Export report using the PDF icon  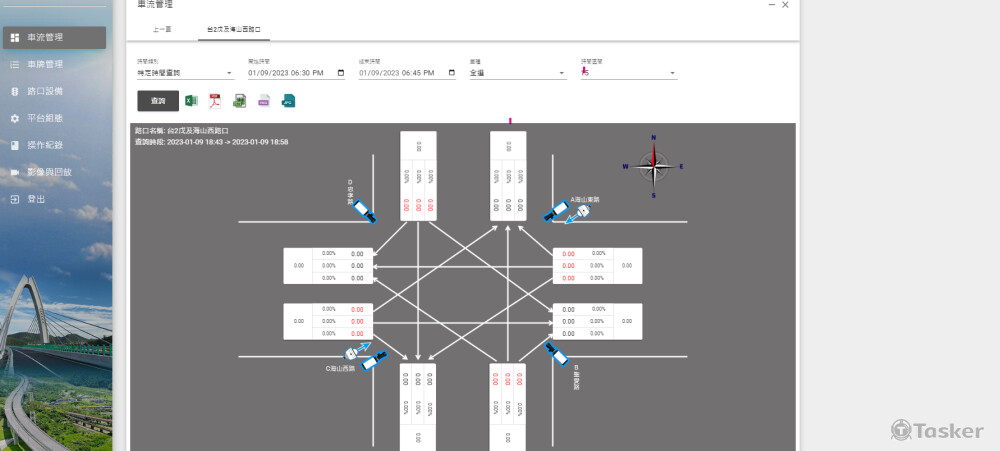[214, 100]
